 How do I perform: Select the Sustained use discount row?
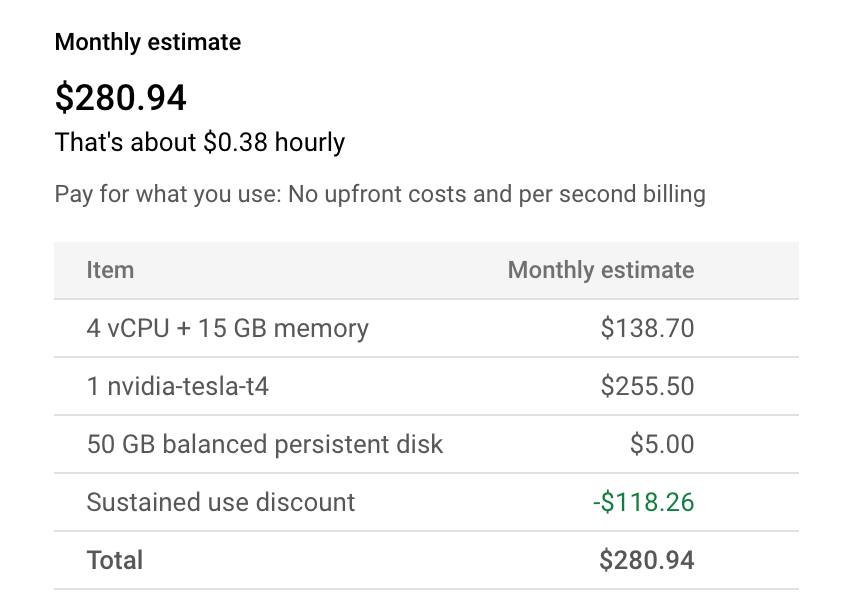coord(221,502)
